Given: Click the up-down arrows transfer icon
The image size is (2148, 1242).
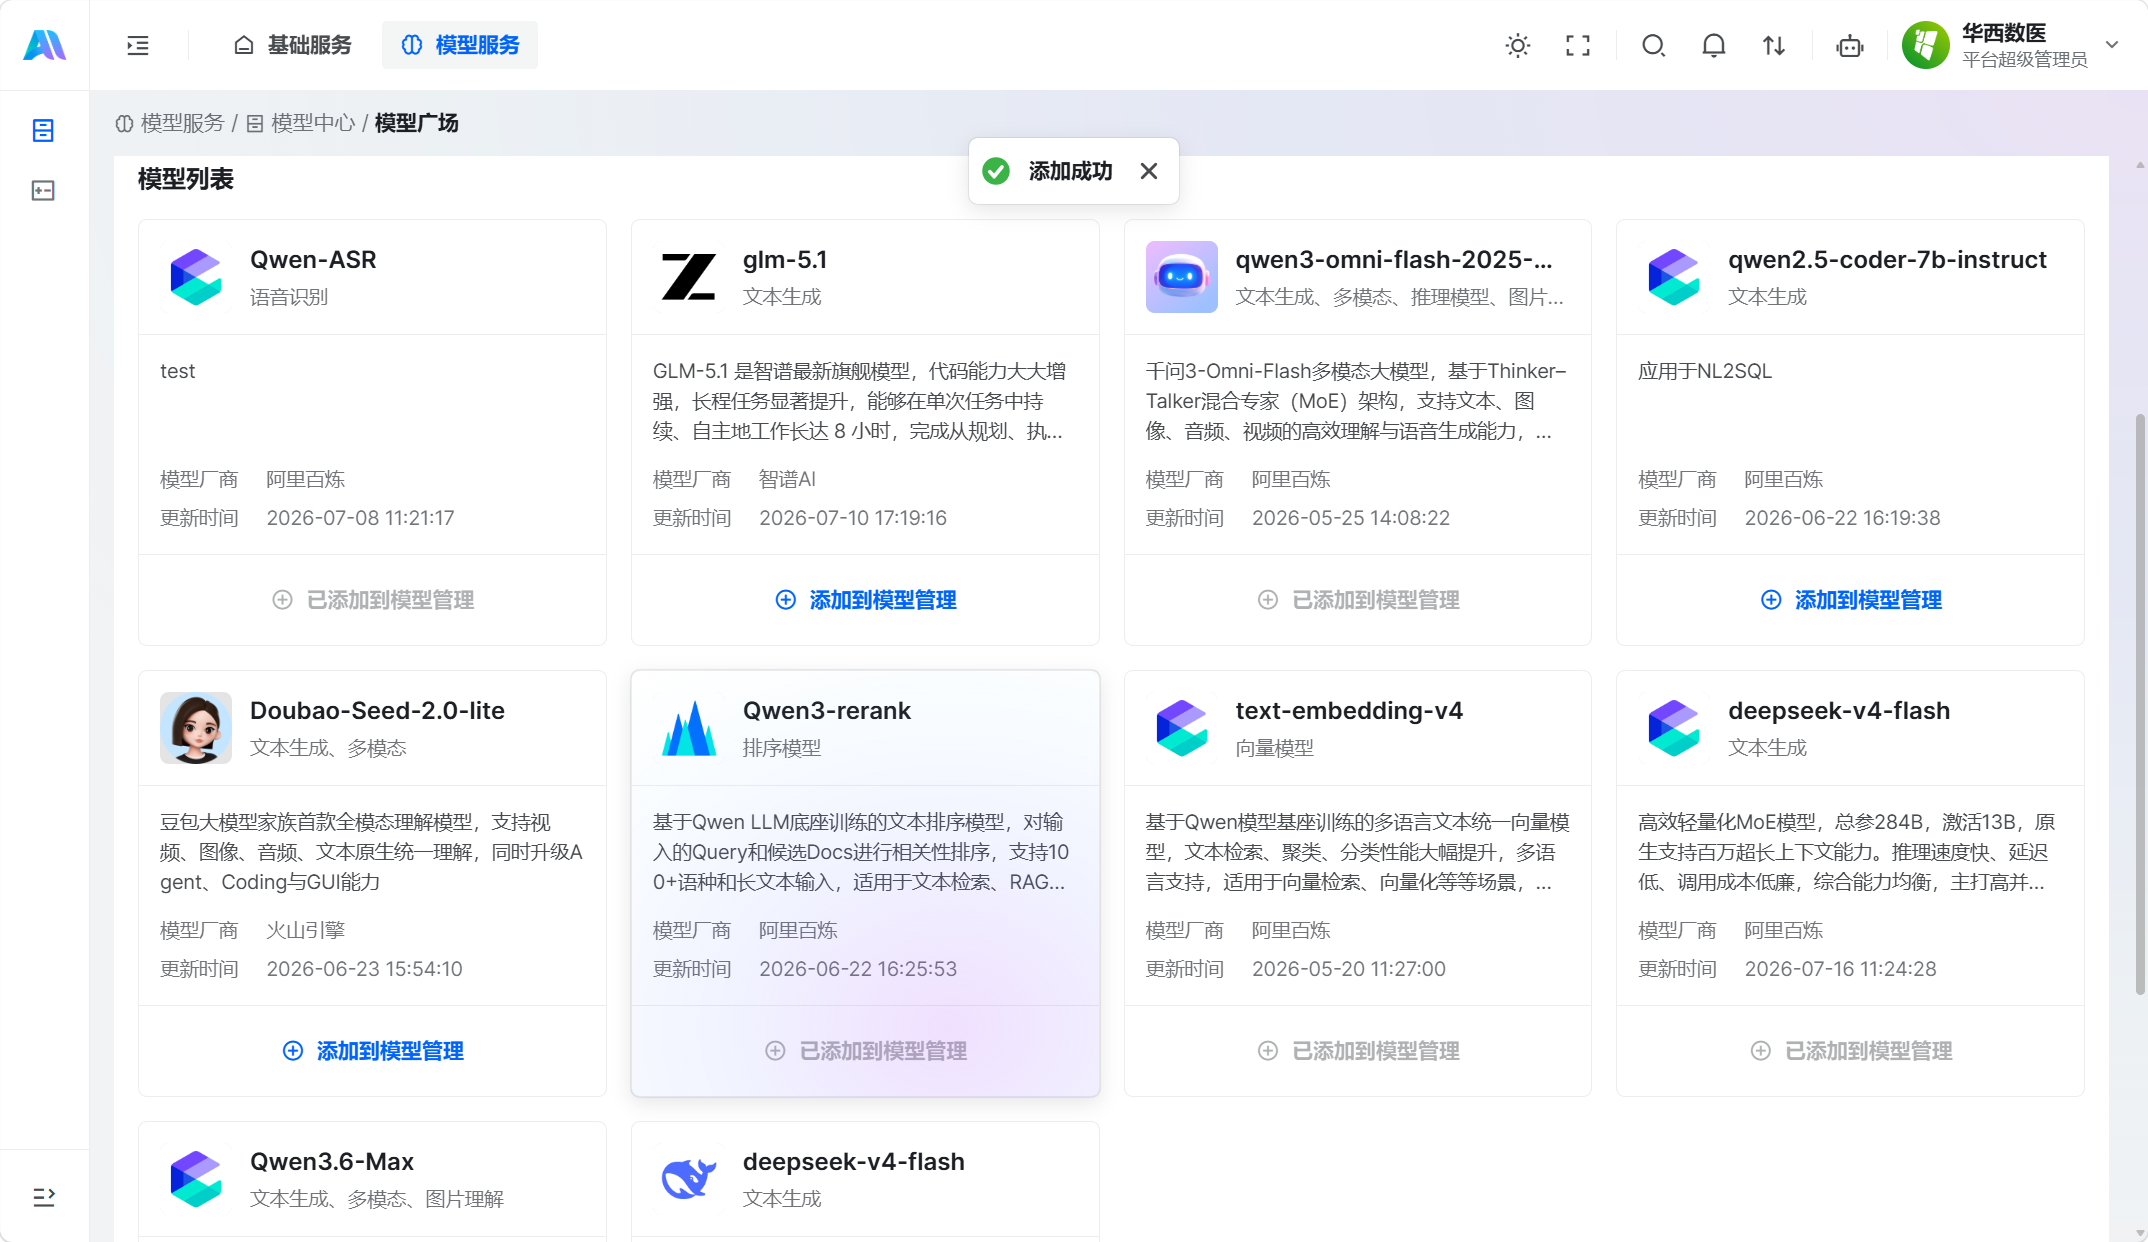Looking at the screenshot, I should [1774, 45].
